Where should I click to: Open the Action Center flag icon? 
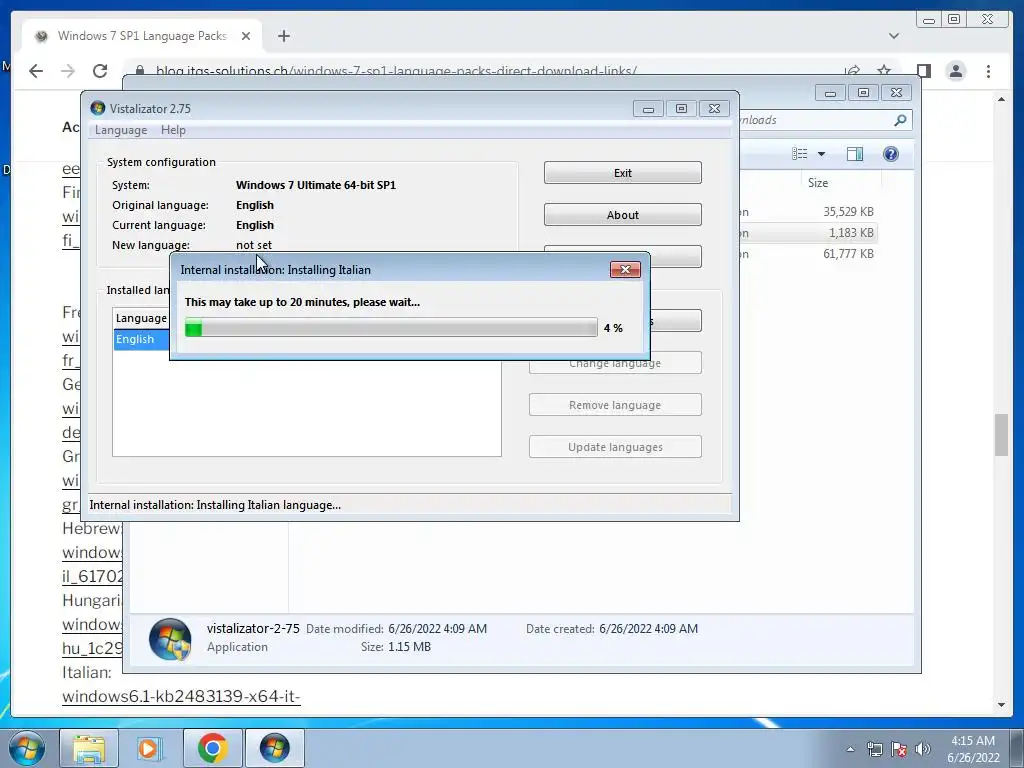[899, 749]
